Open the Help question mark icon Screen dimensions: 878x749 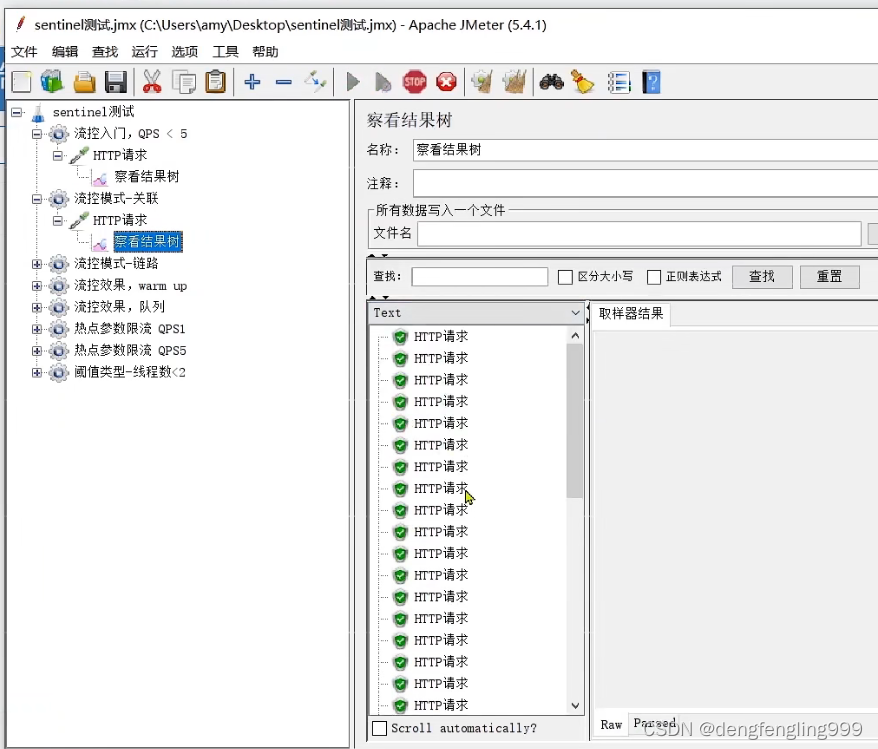coord(651,82)
